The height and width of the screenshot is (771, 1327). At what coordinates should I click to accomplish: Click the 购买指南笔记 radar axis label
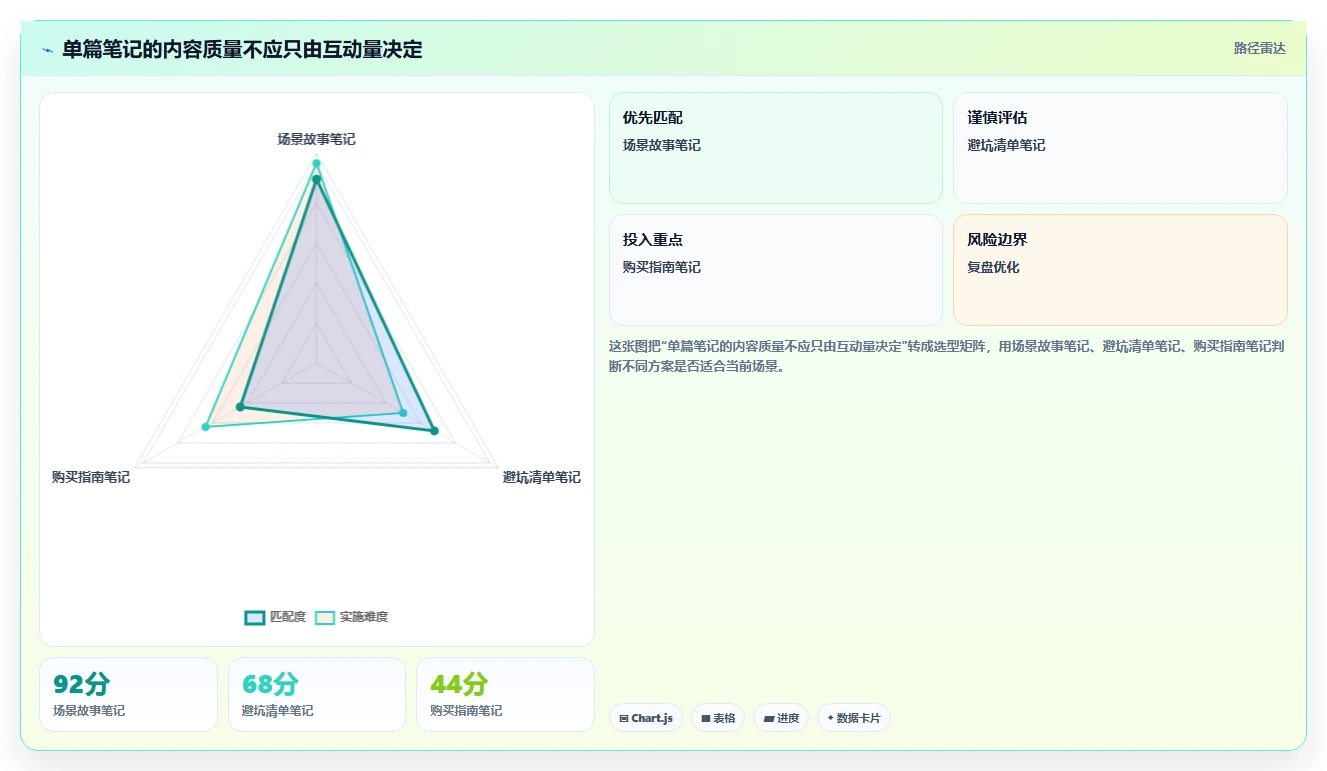(91, 477)
